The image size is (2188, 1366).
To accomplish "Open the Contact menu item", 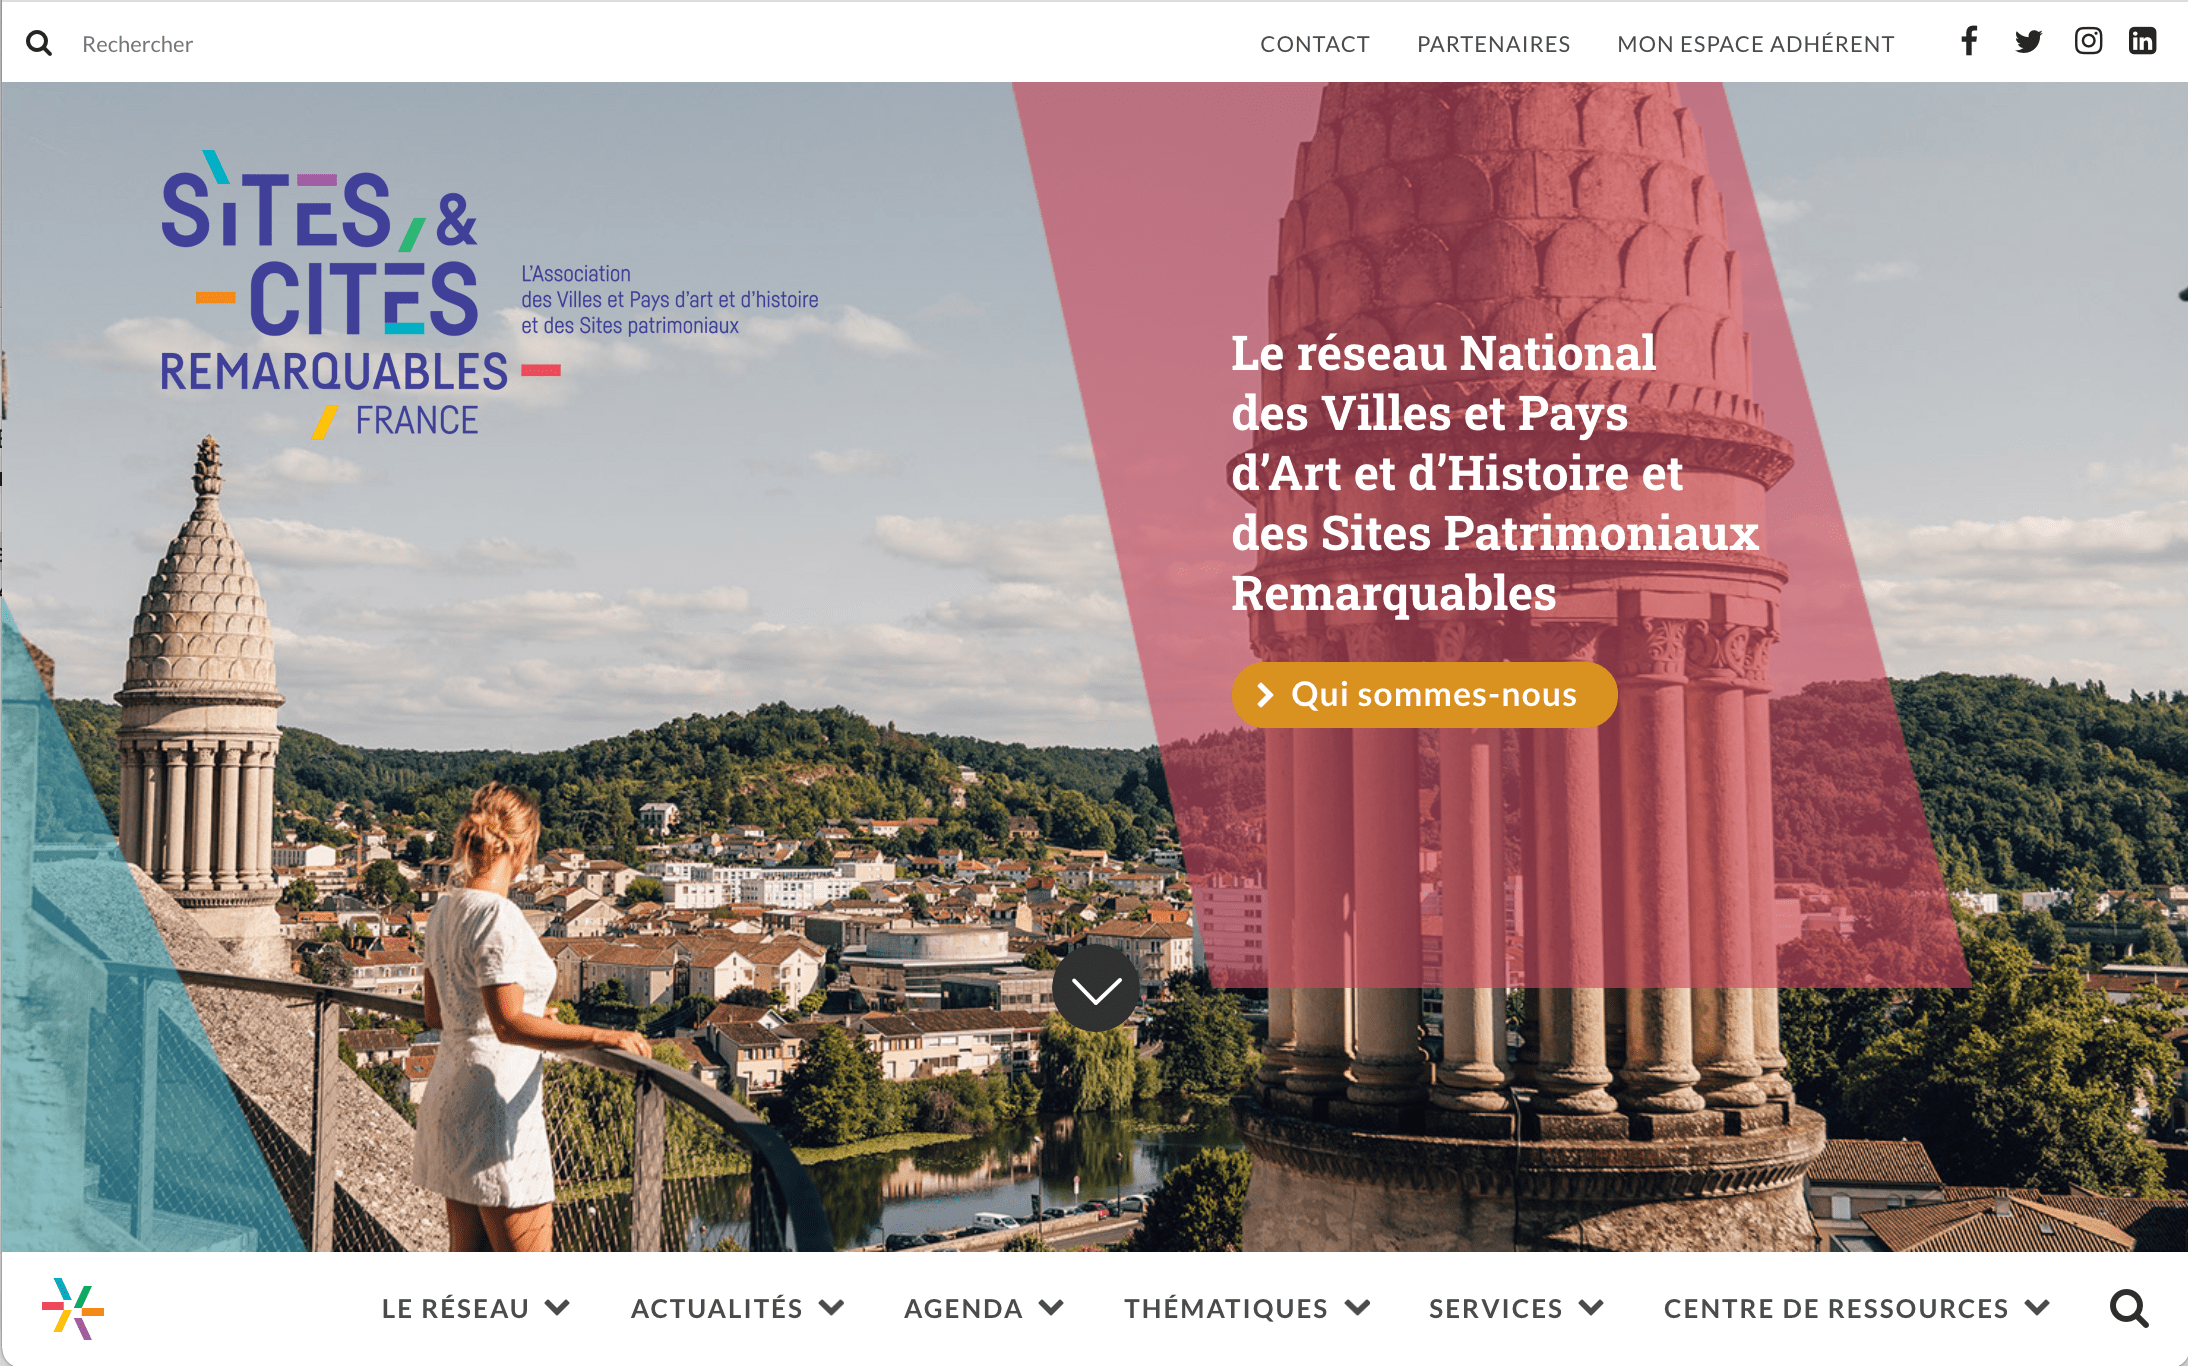I will (1314, 44).
